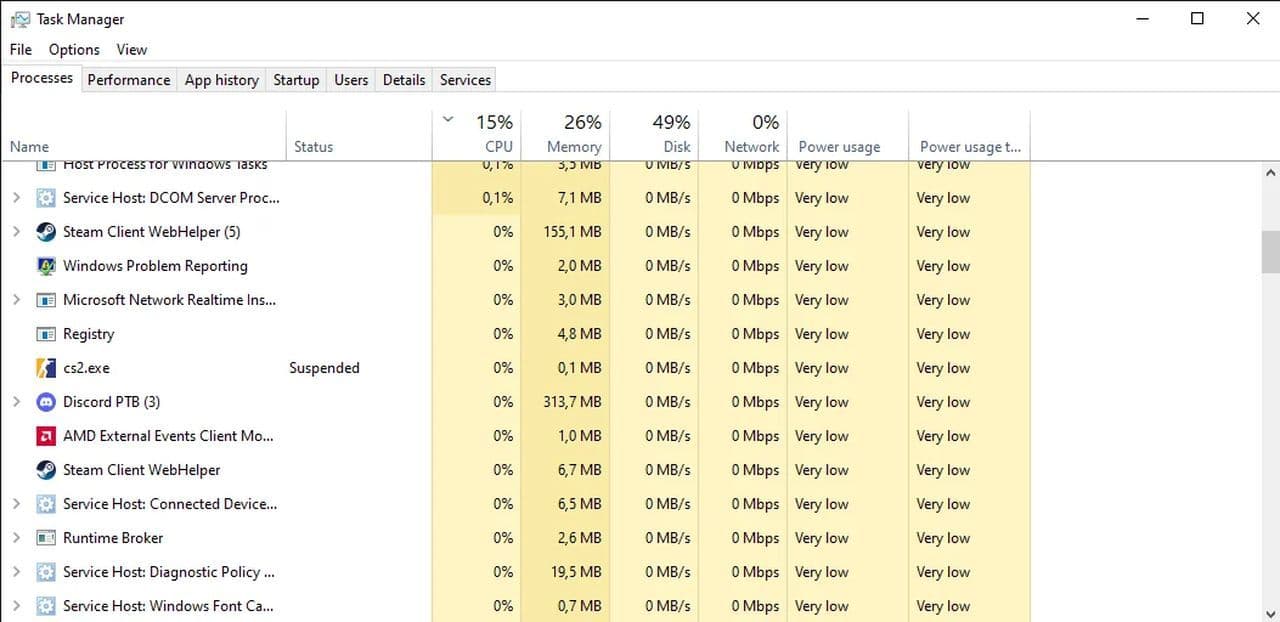Click the vertical scrollbar thumb
The width and height of the screenshot is (1280, 622).
click(1270, 251)
